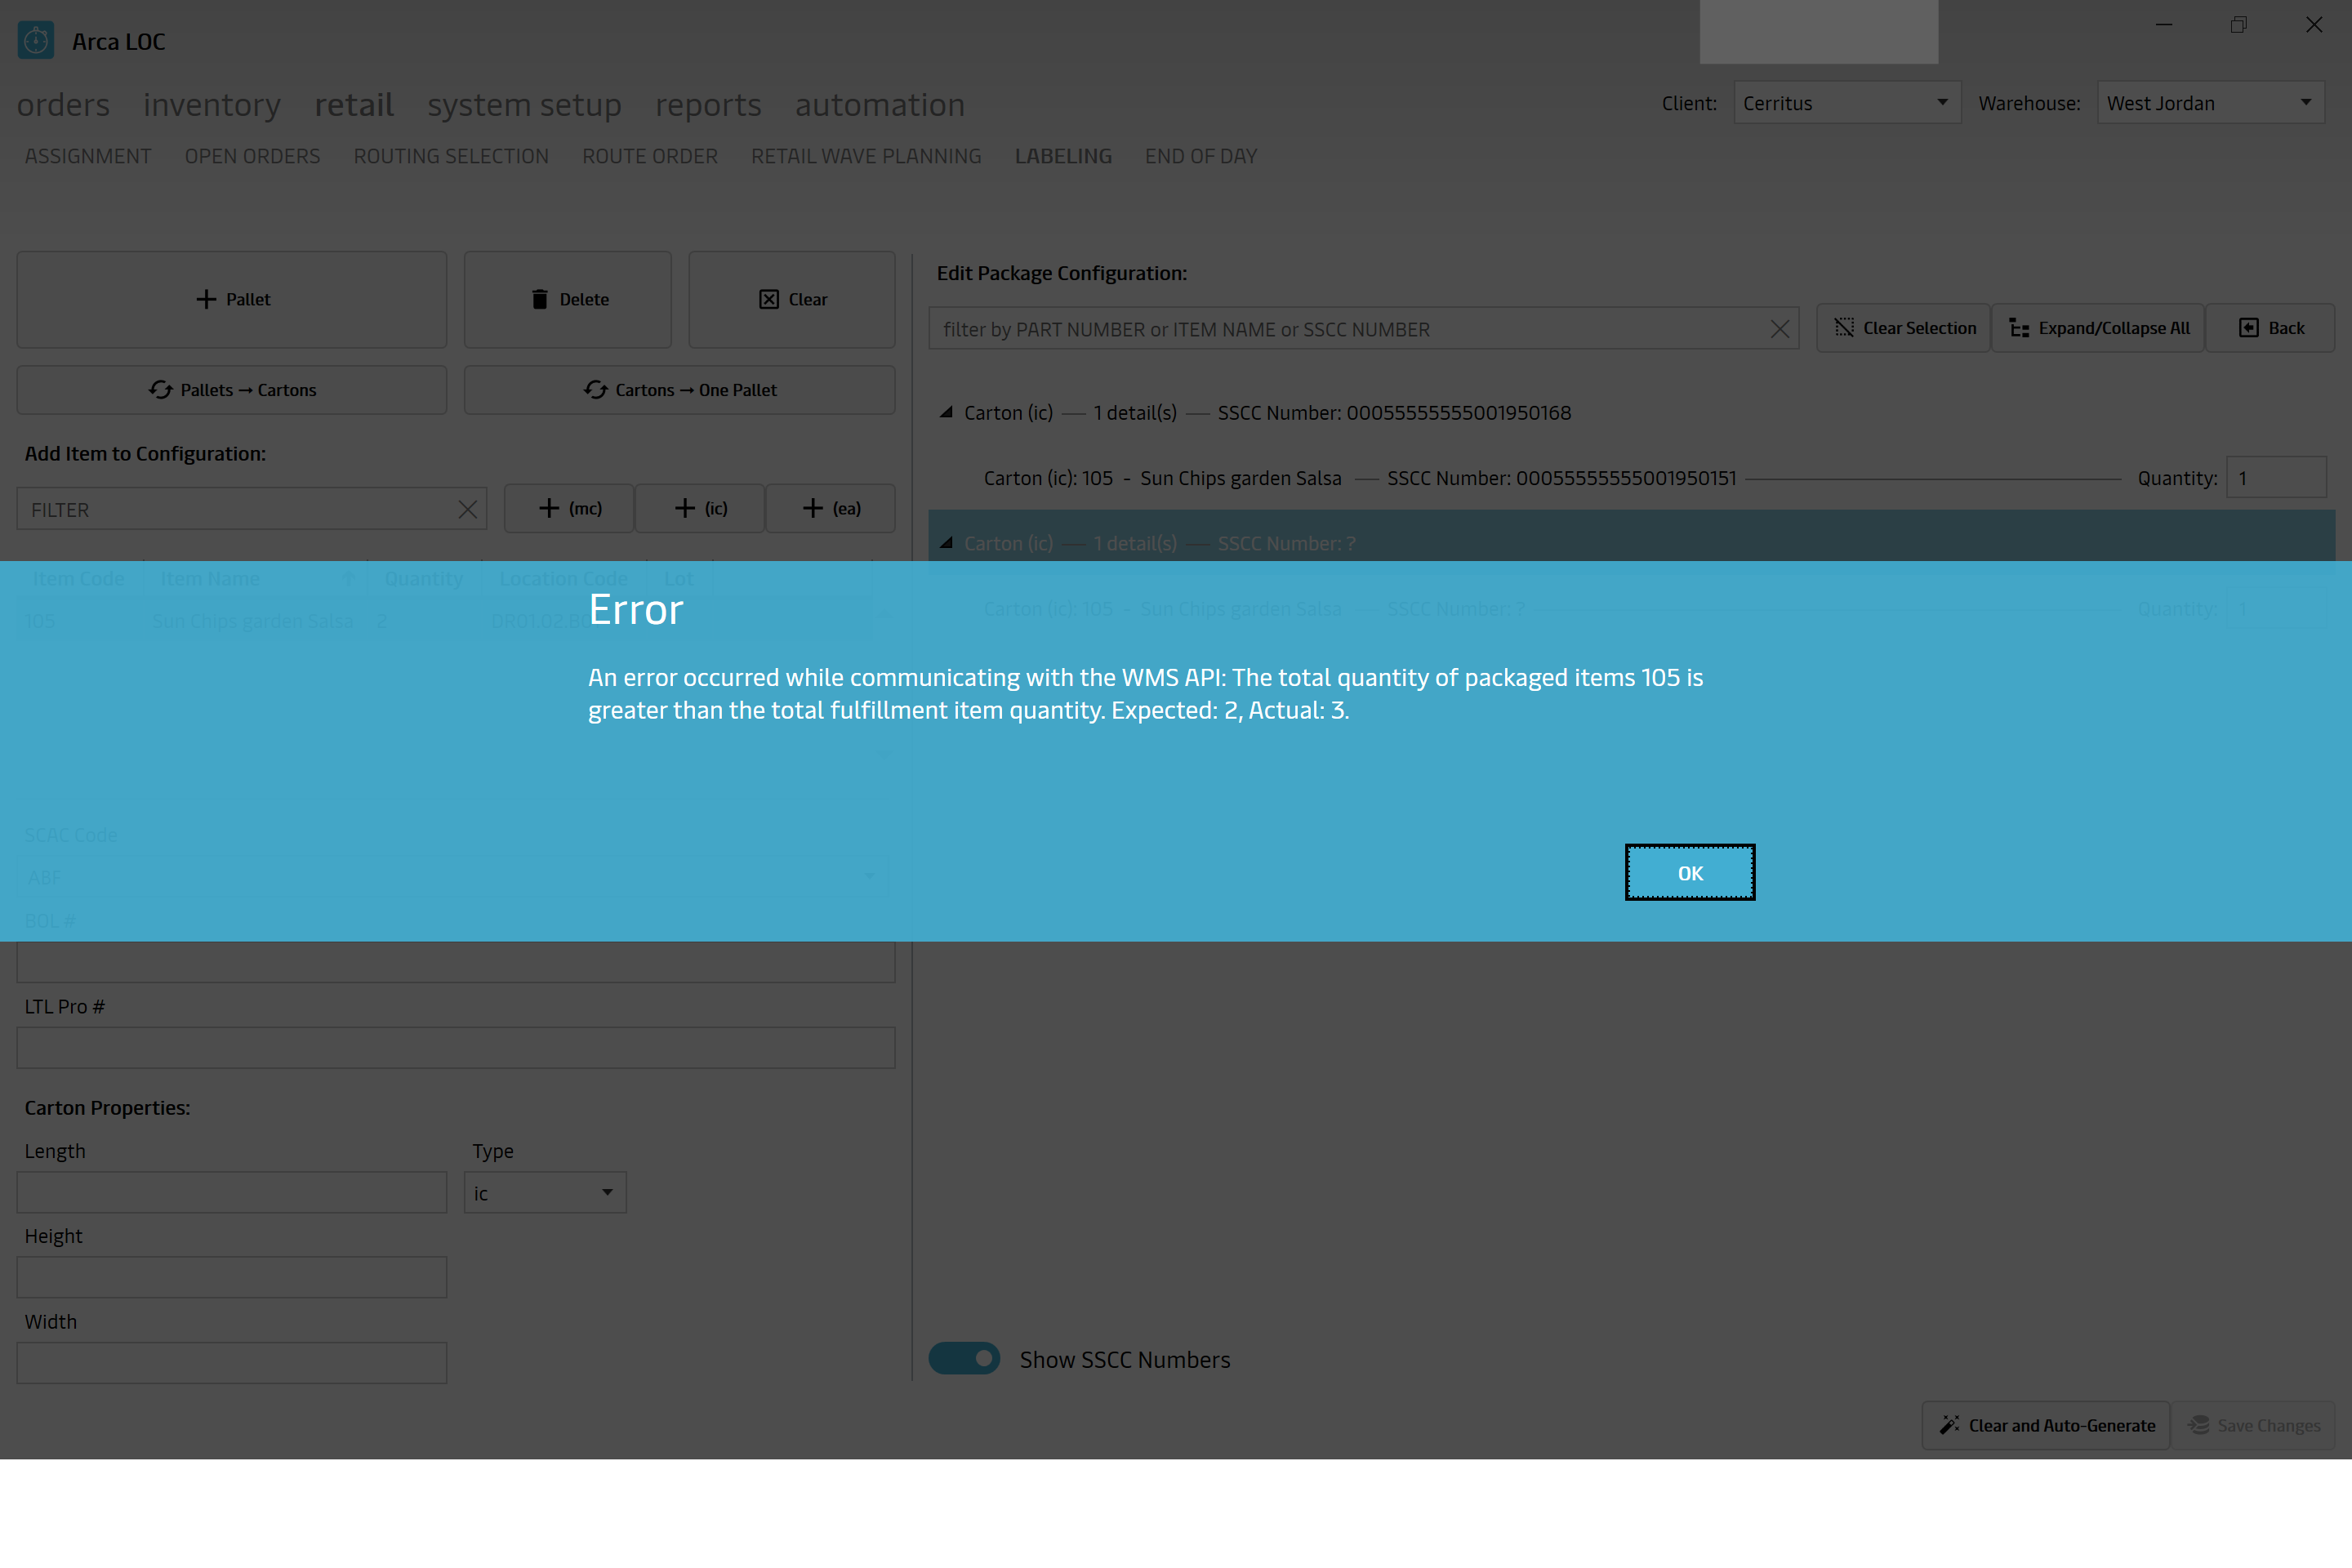Click Clear and Auto-Generate button
This screenshot has height=1568, width=2352.
tap(2046, 1425)
